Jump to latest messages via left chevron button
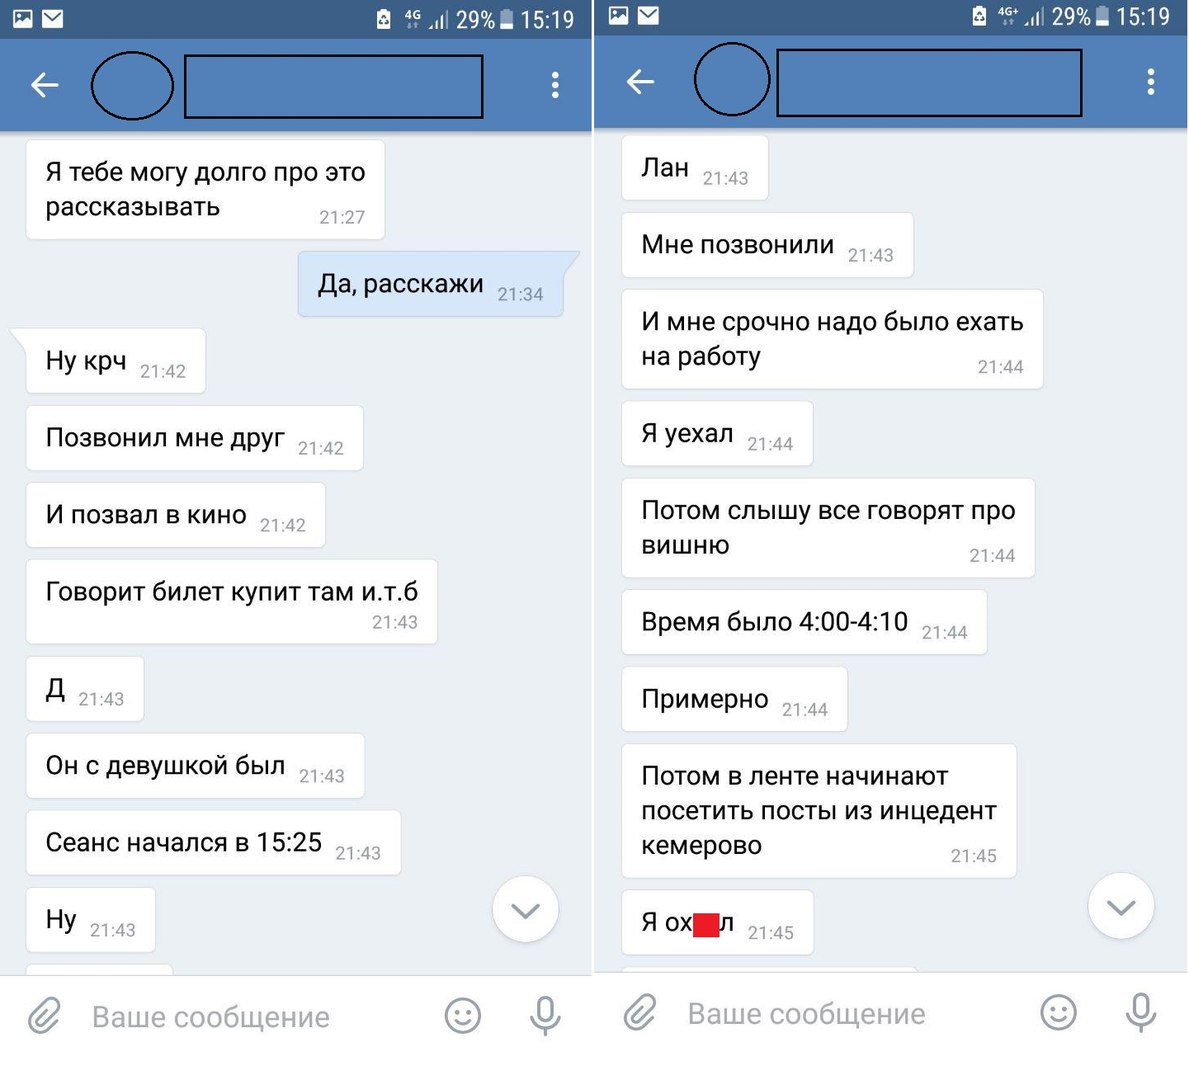This screenshot has height=1080, width=1189. [525, 909]
